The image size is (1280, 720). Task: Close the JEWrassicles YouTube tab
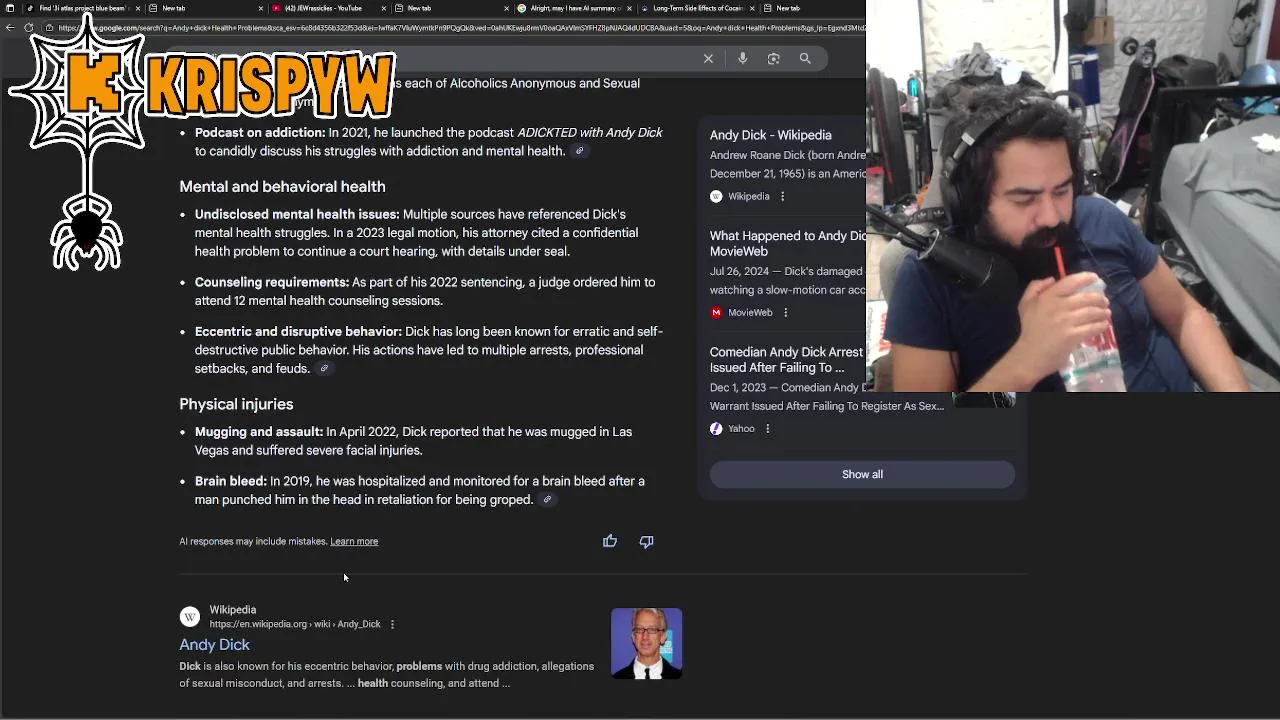tap(384, 8)
